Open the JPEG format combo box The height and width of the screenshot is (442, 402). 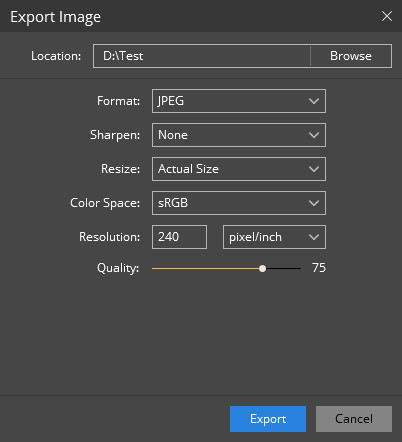tap(239, 101)
